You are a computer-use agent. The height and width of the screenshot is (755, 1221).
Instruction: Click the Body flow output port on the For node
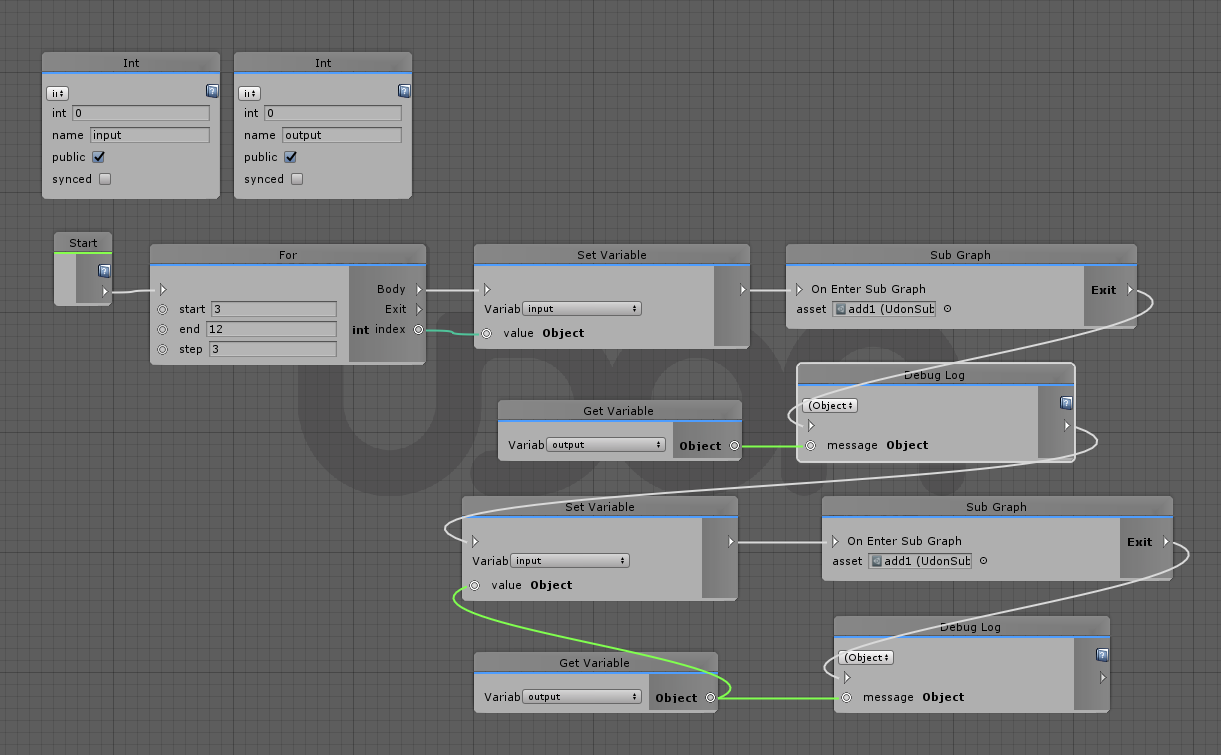pos(419,289)
